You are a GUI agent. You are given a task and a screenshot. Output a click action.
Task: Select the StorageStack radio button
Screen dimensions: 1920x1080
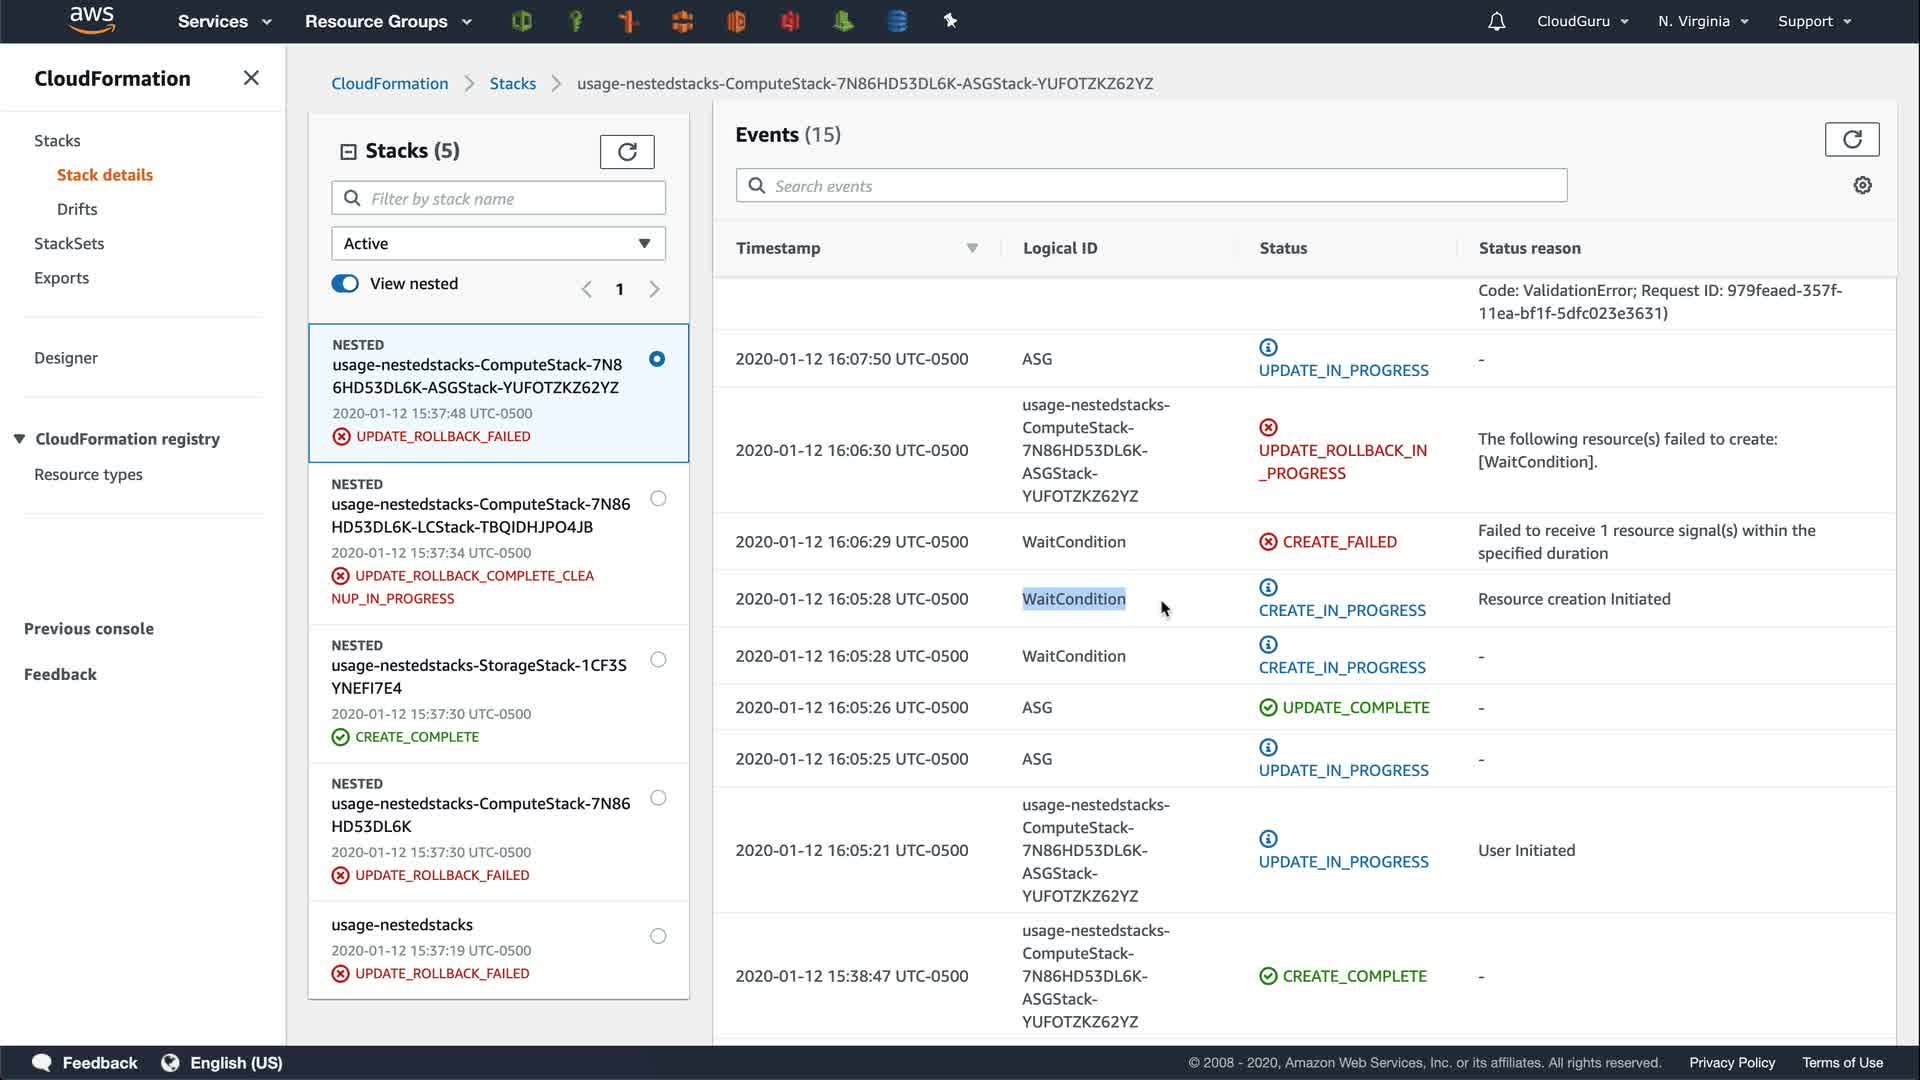coord(658,660)
